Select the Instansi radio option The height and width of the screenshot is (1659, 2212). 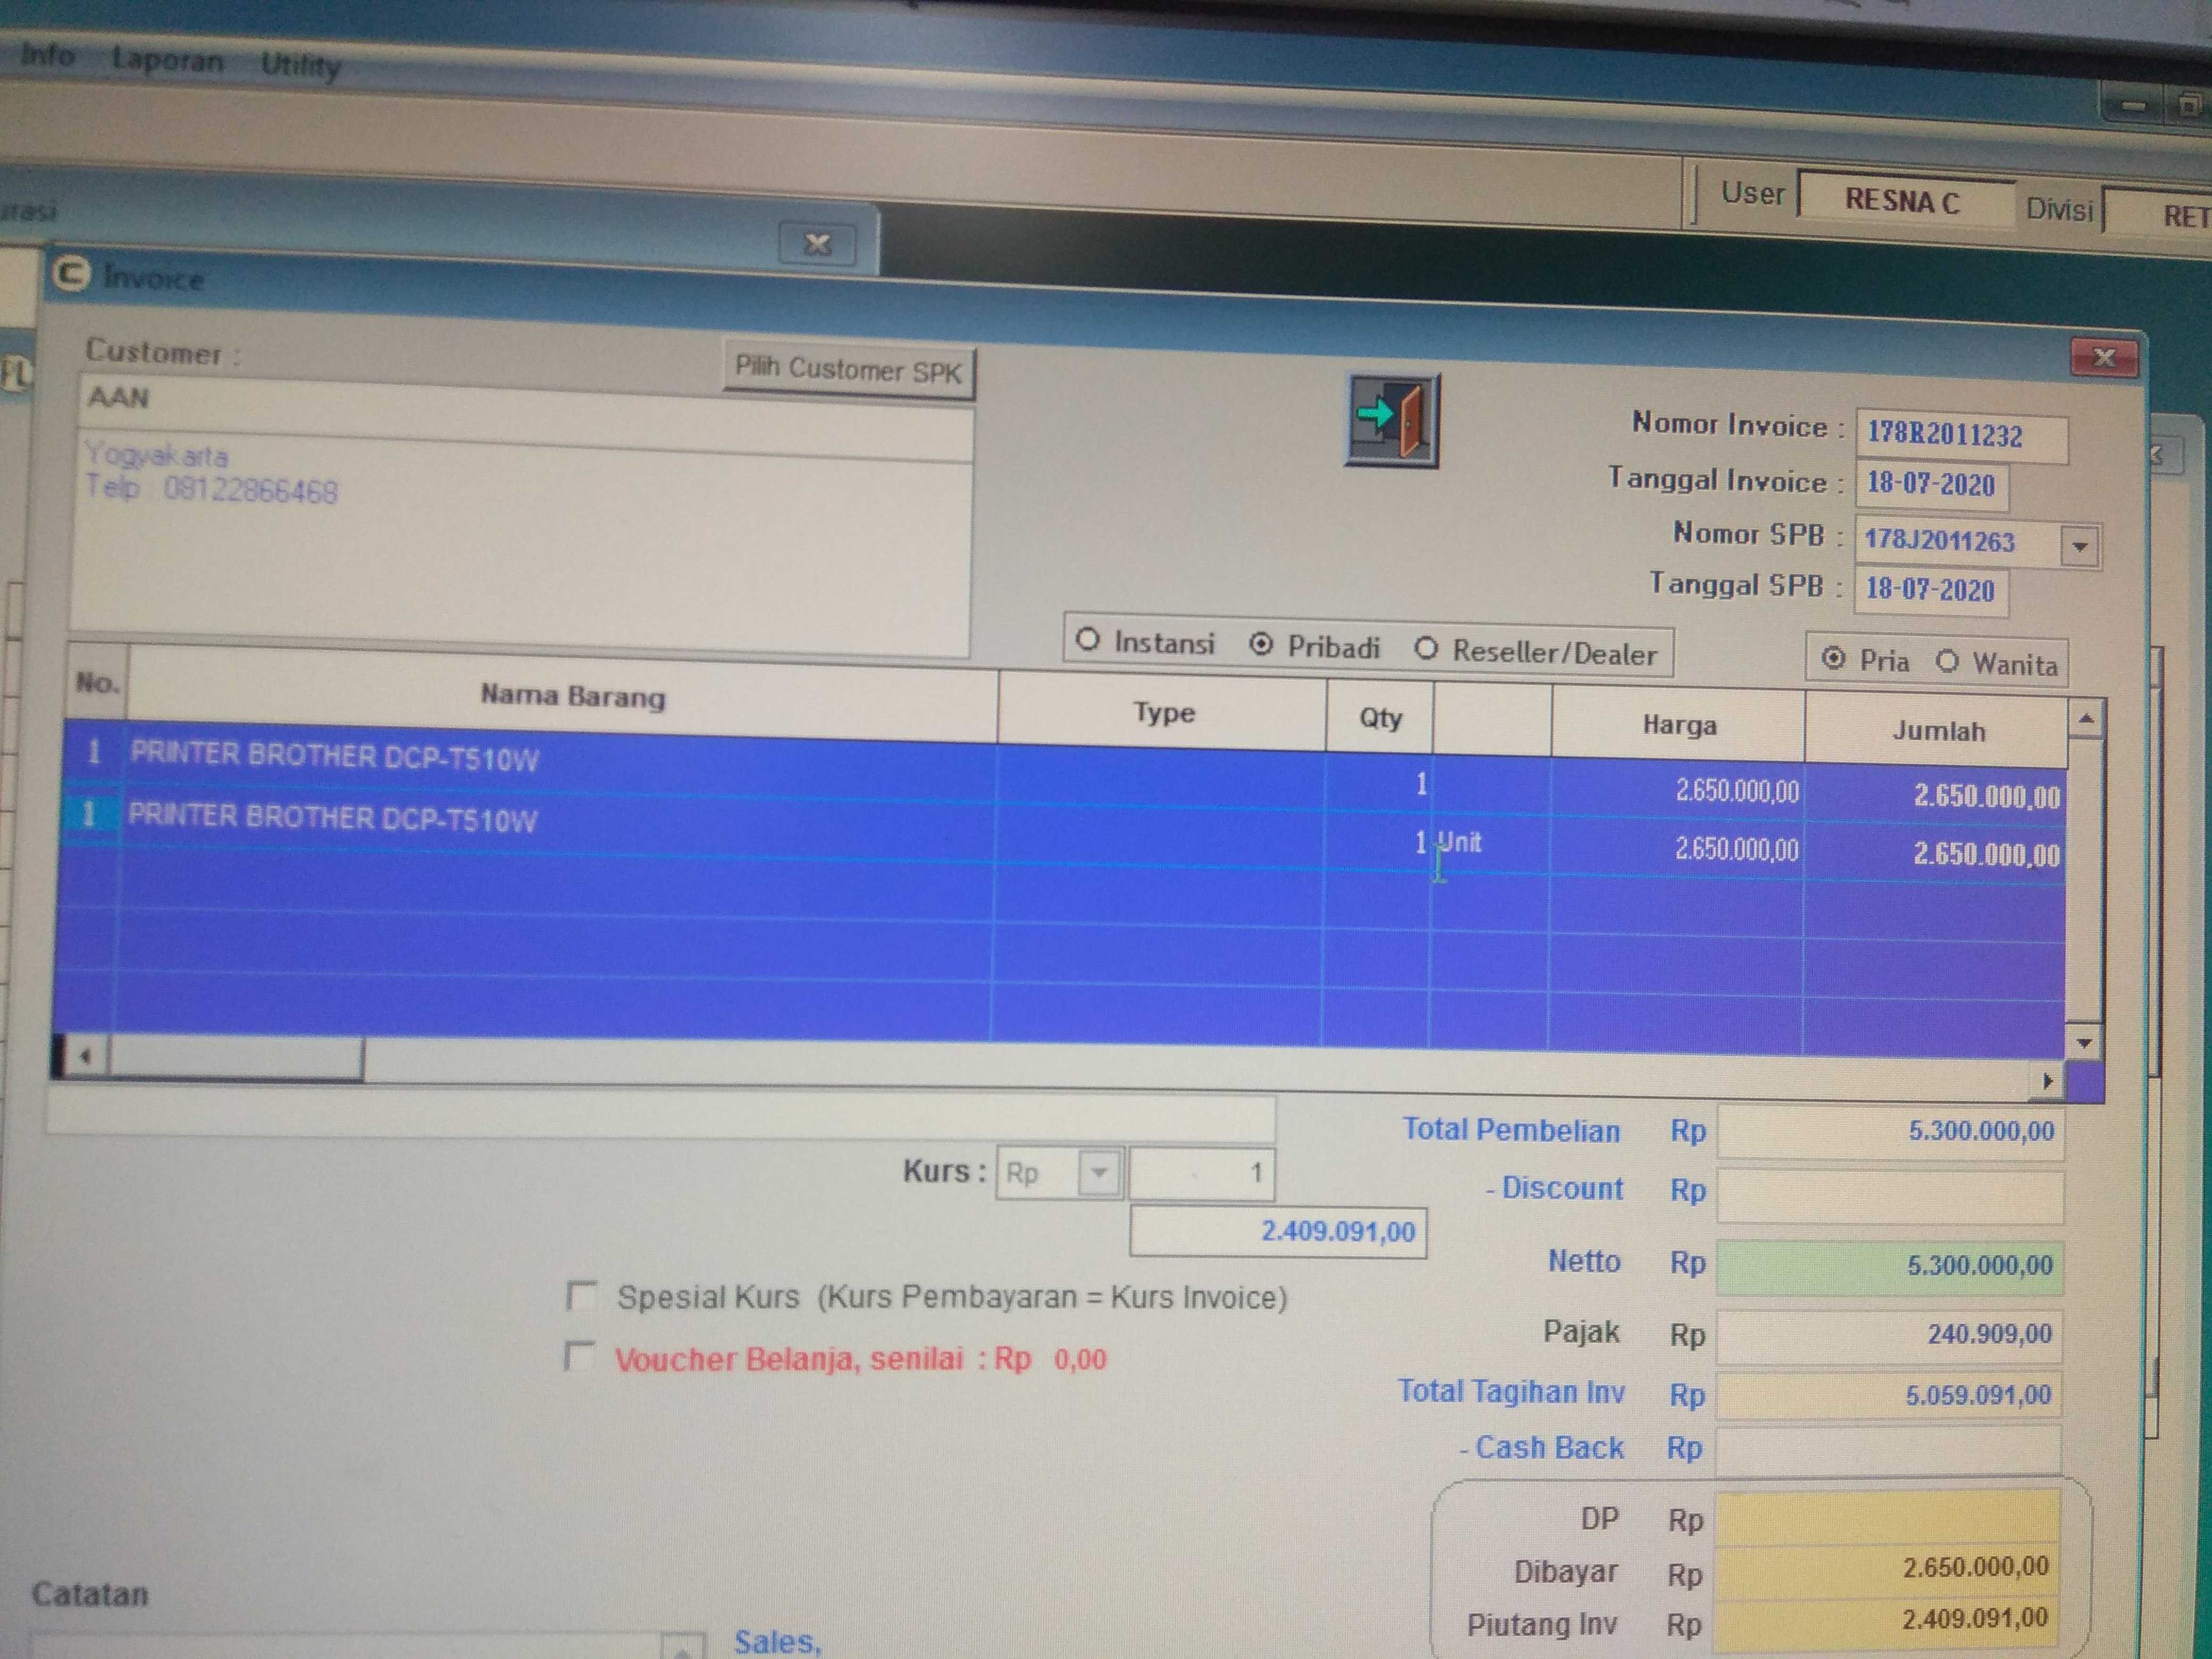1088,640
